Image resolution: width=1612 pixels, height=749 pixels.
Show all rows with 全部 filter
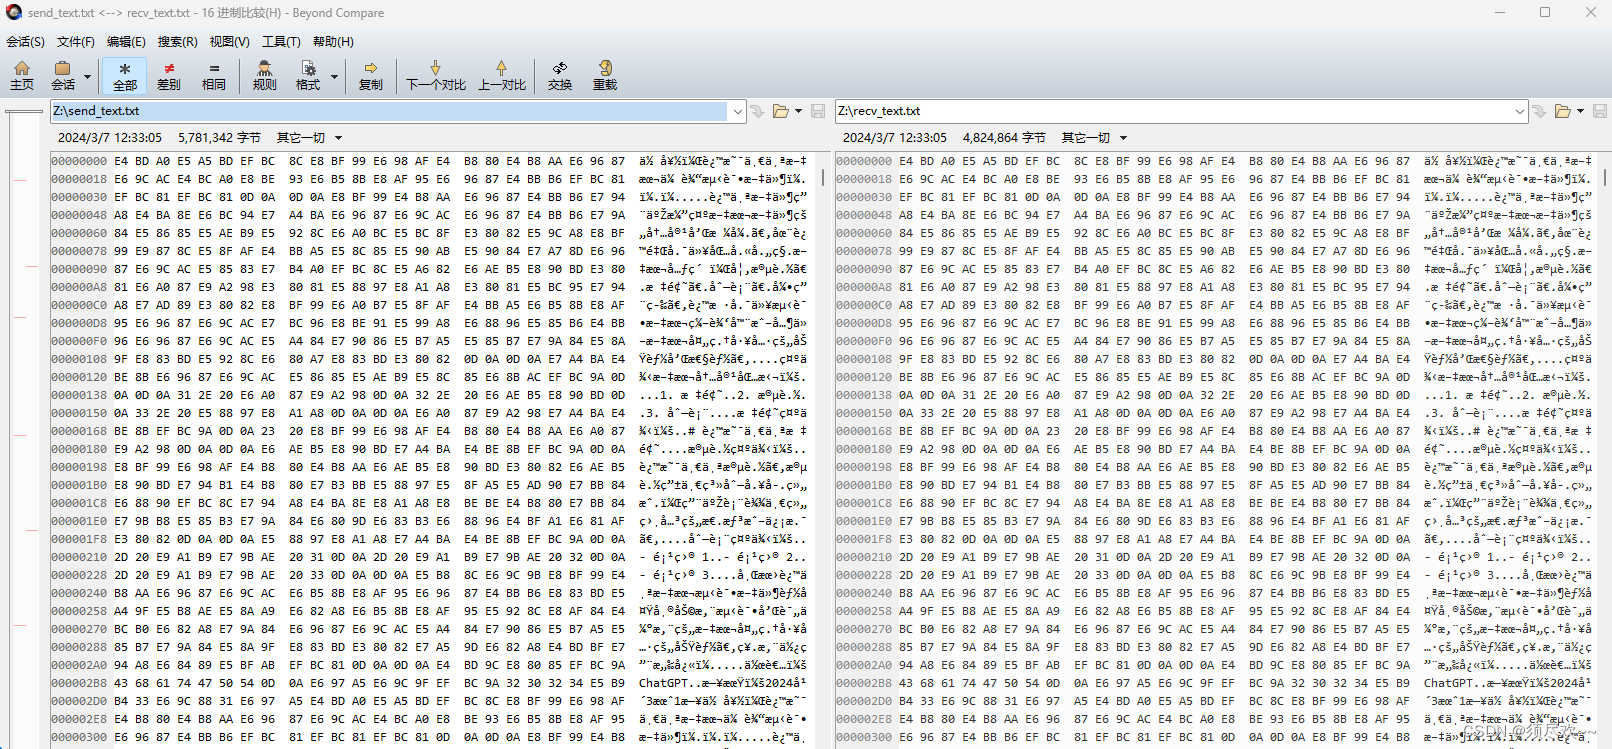[x=124, y=76]
